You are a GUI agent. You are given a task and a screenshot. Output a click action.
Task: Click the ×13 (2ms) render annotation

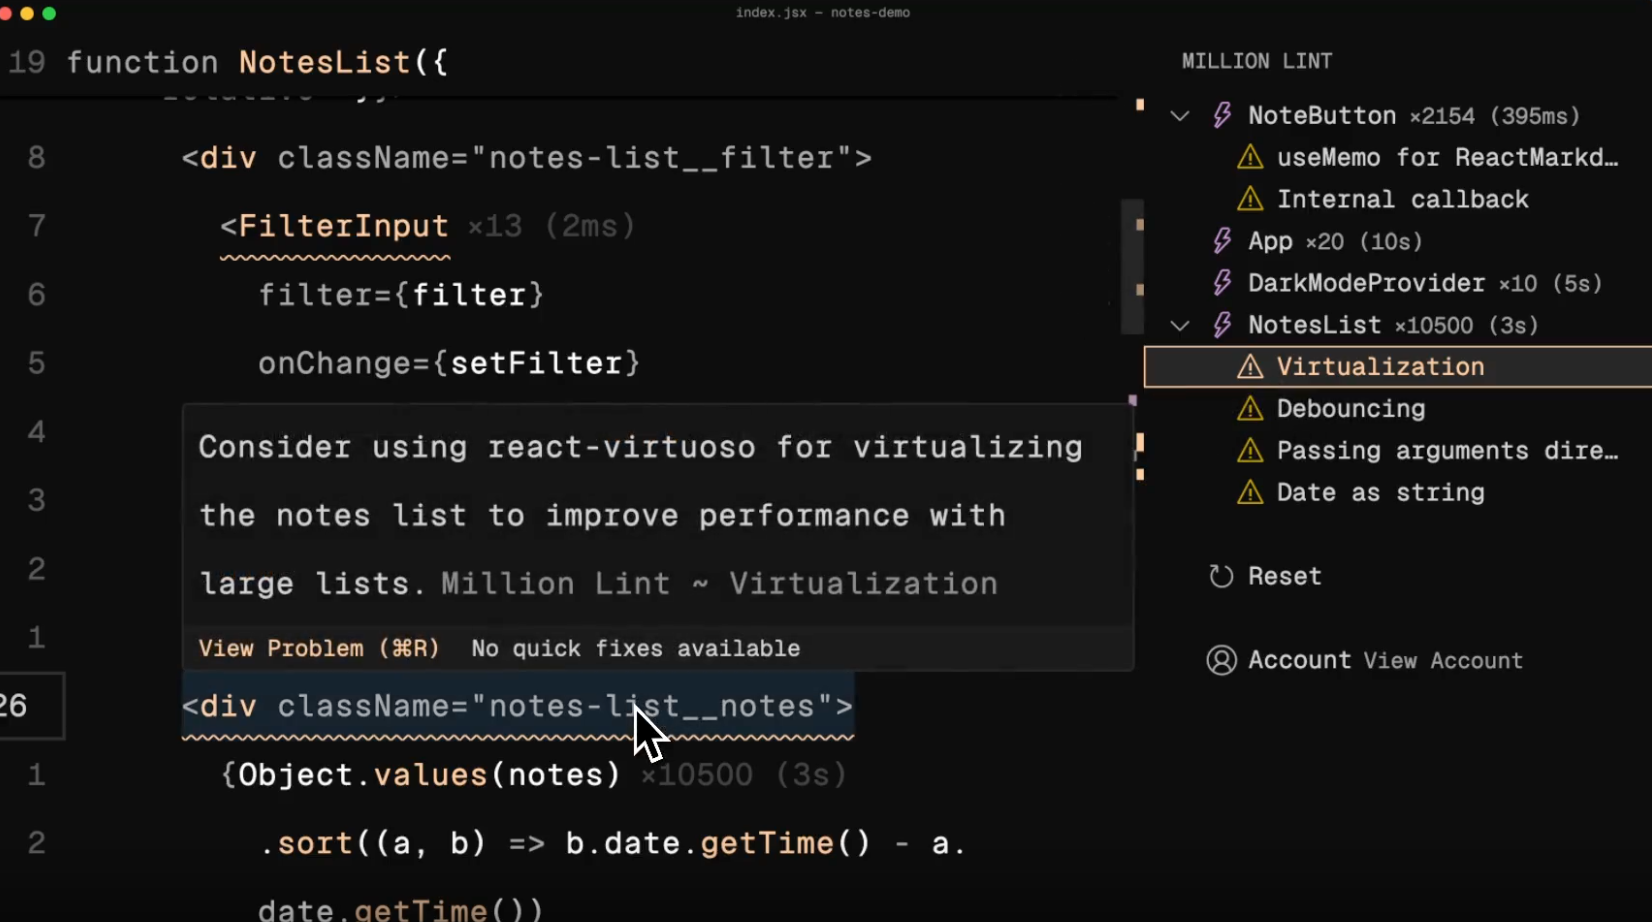point(551,226)
